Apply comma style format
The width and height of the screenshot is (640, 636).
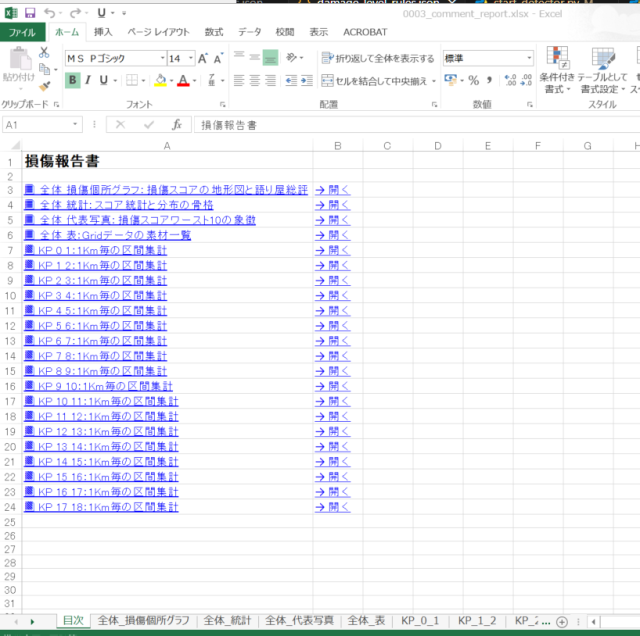pyautogui.click(x=489, y=80)
